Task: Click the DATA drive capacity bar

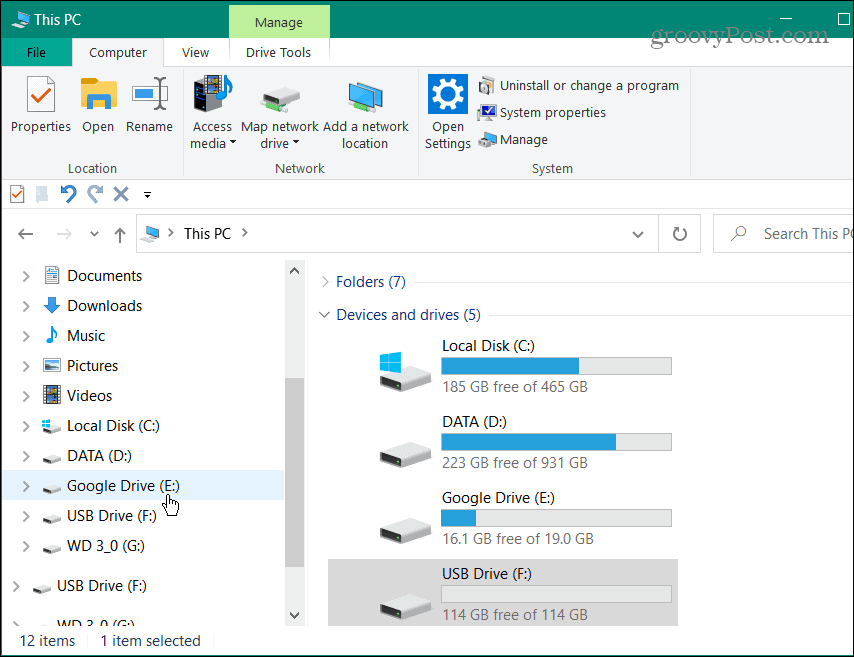Action: coord(556,441)
